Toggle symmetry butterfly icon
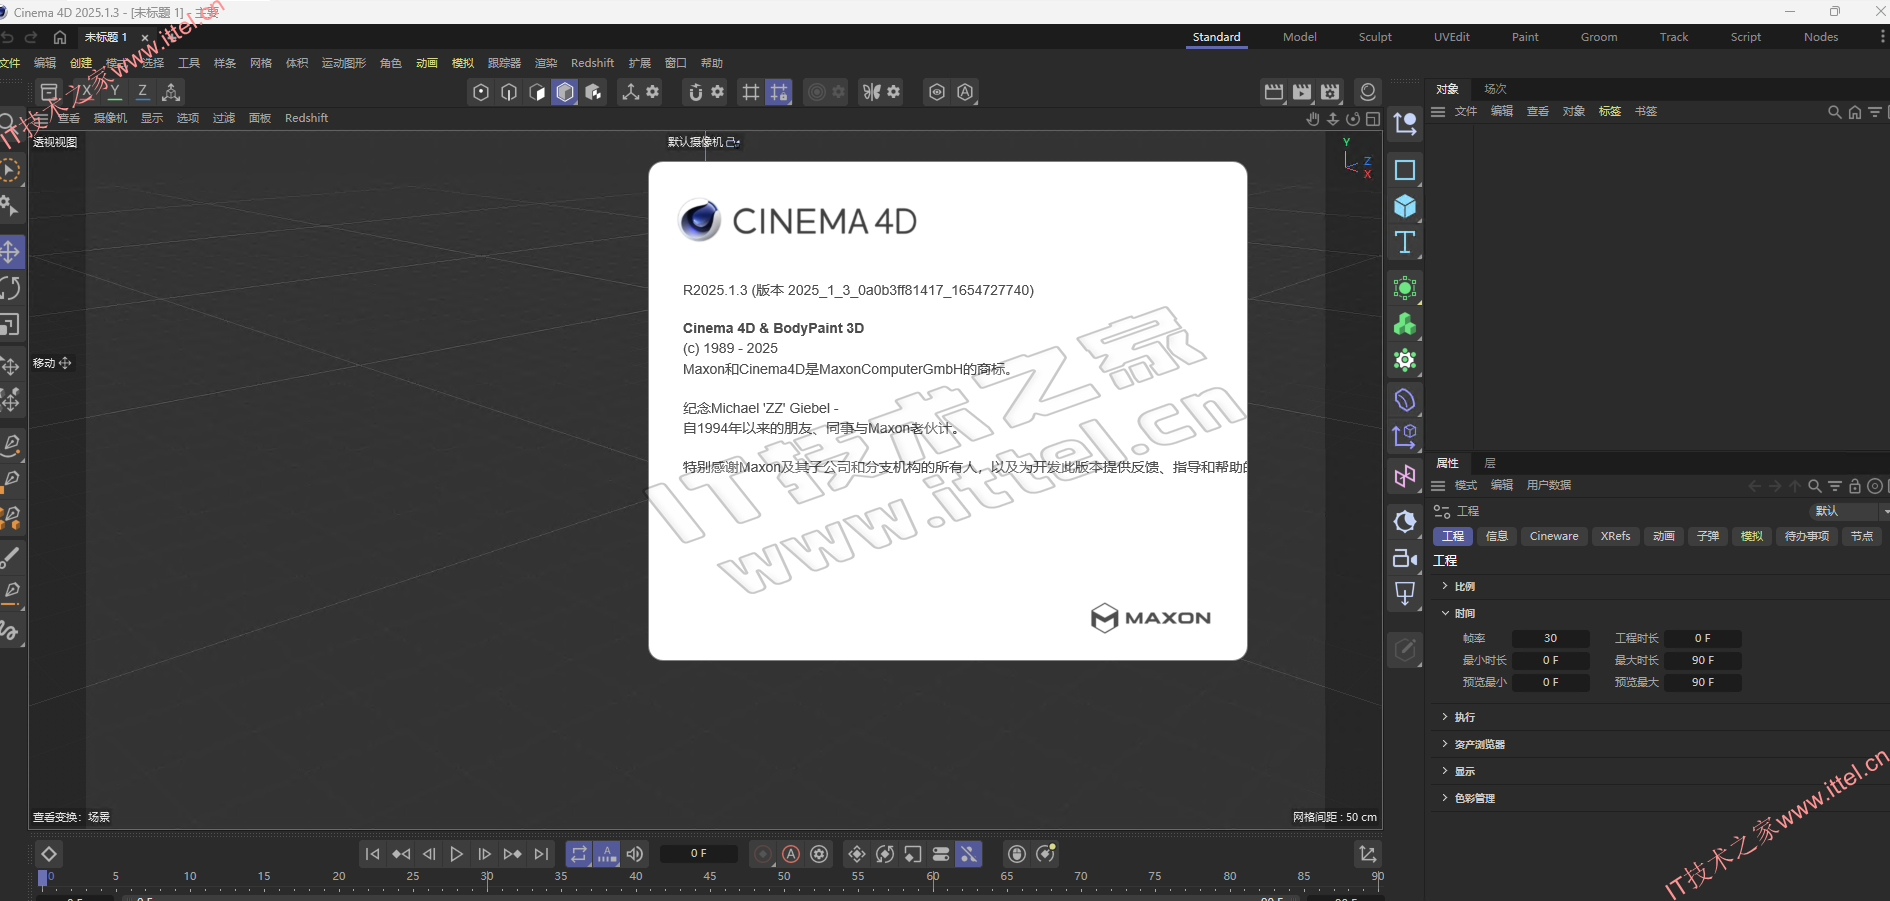1890x901 pixels. [872, 92]
